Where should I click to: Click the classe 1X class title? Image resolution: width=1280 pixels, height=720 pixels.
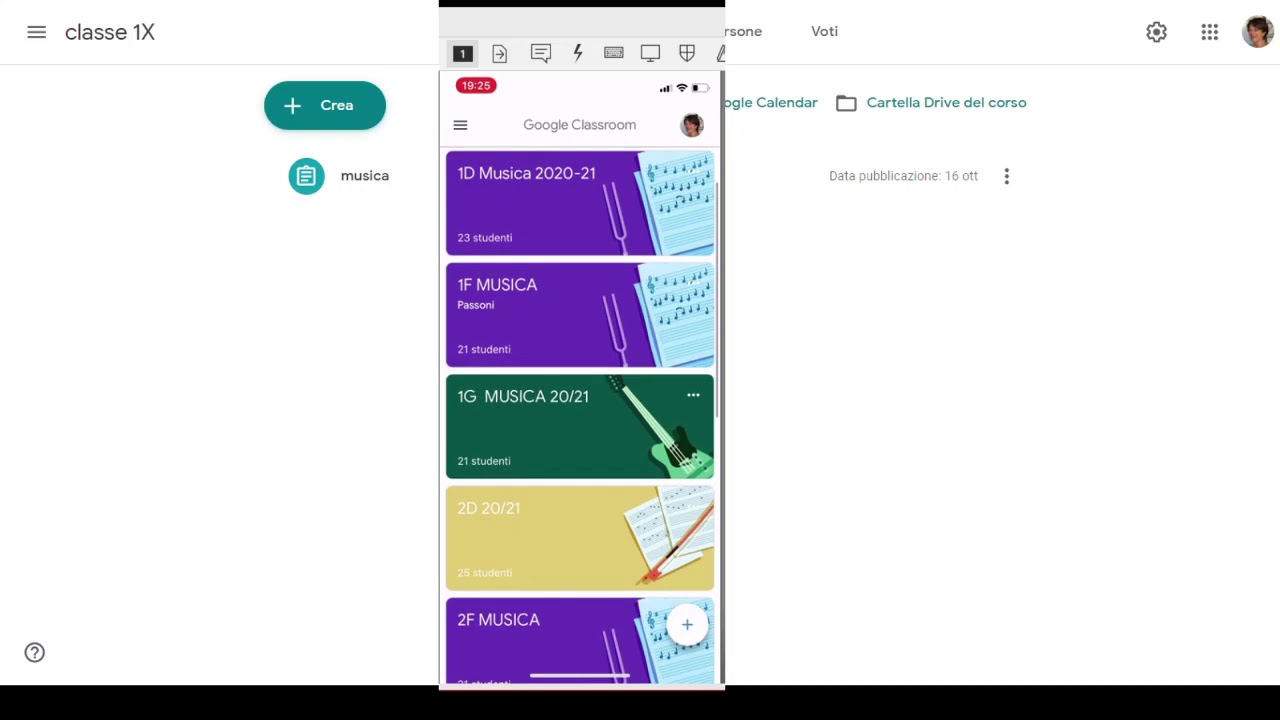click(110, 32)
